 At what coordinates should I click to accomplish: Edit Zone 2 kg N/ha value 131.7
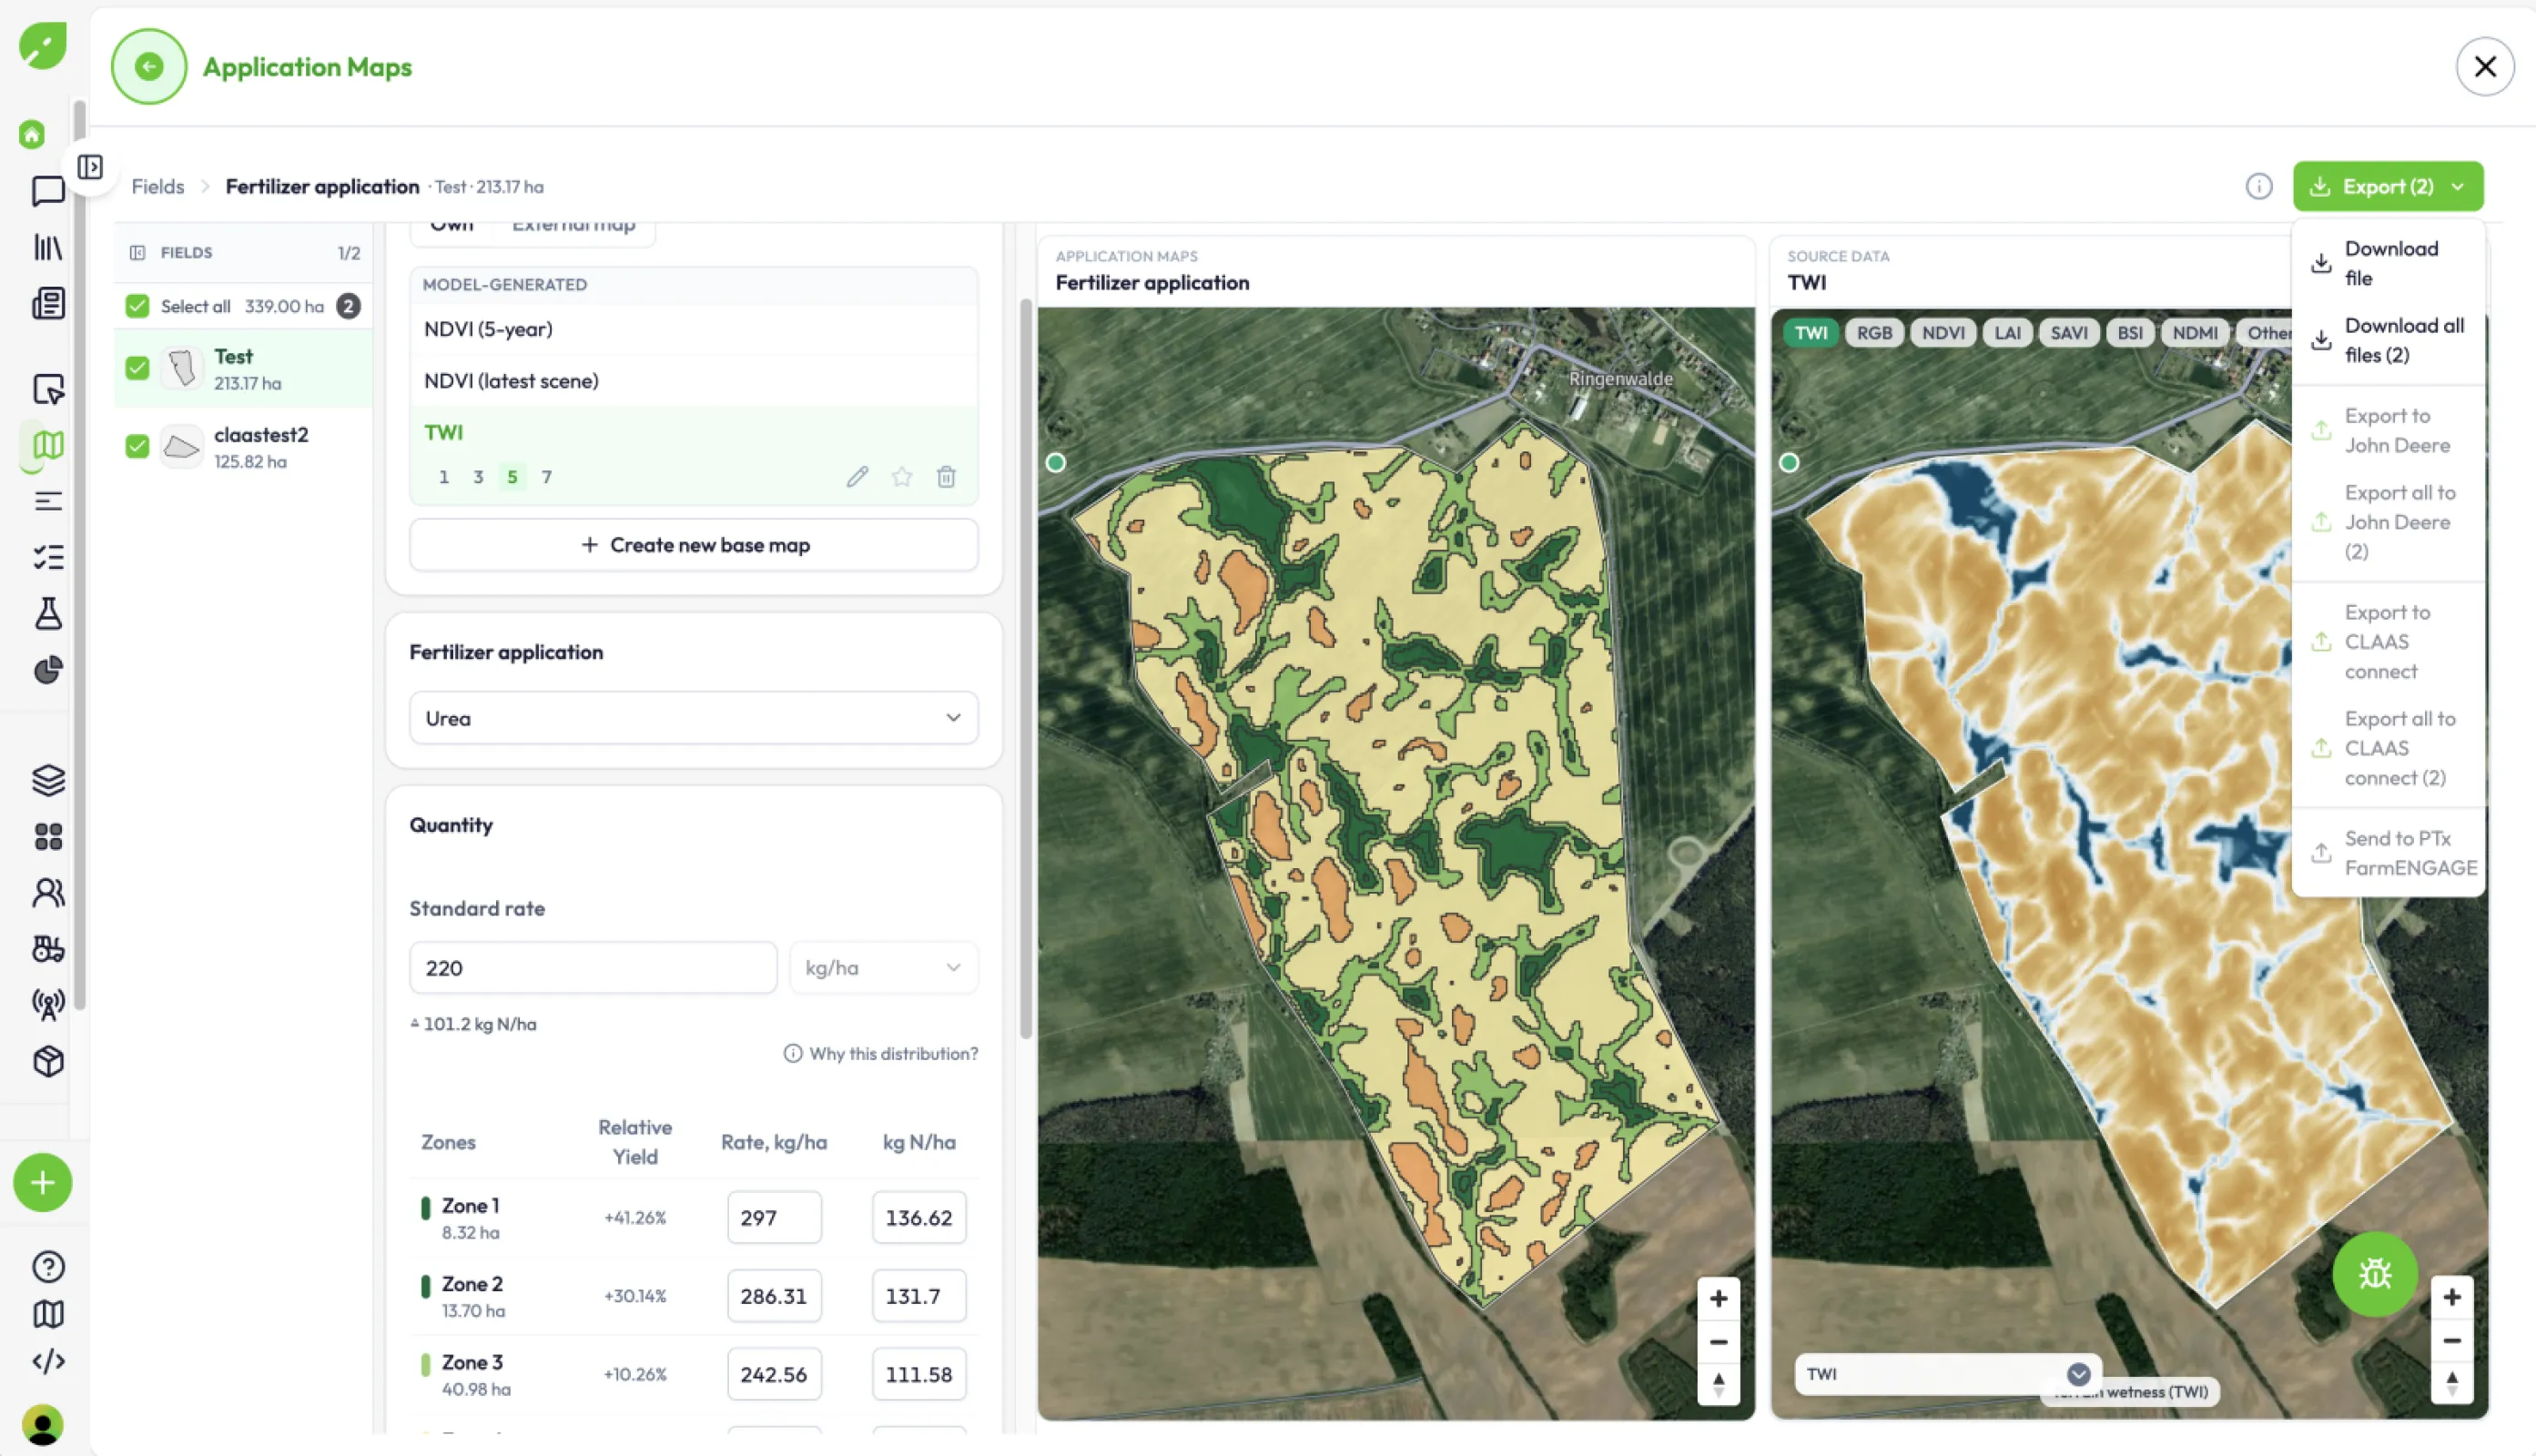[x=918, y=1296]
